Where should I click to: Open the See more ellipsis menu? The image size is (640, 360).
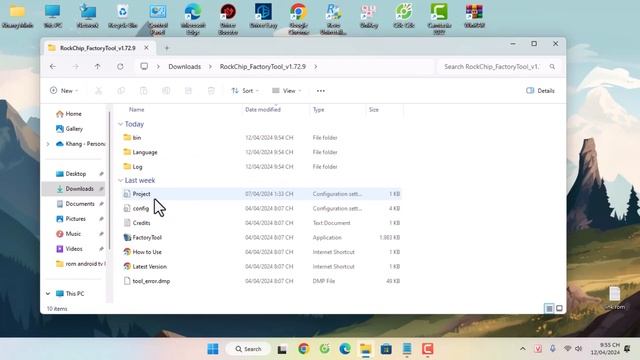[x=321, y=91]
